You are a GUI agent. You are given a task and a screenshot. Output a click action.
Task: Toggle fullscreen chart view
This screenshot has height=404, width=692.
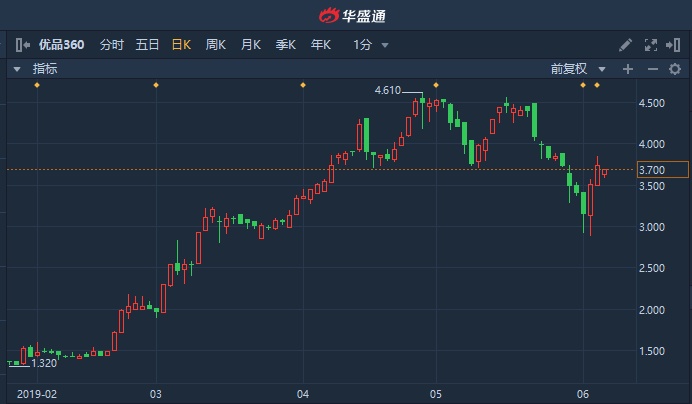tap(650, 45)
